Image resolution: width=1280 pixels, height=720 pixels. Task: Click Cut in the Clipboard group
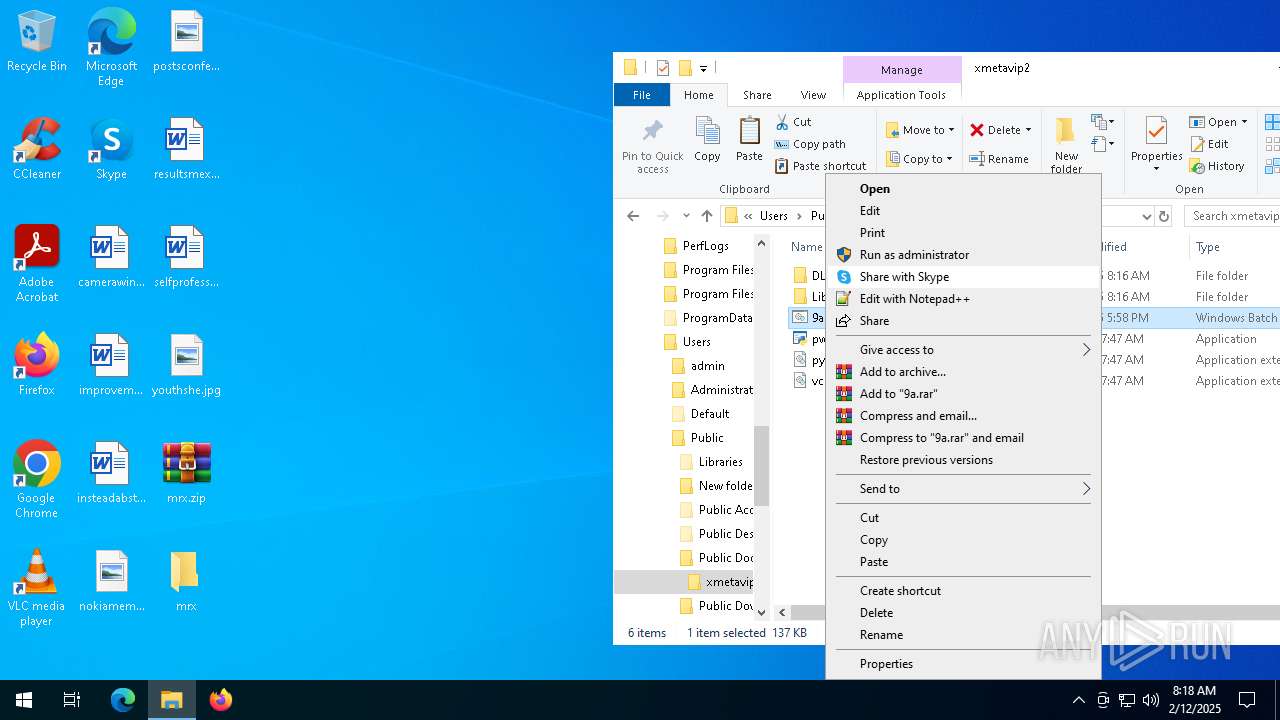pos(793,122)
